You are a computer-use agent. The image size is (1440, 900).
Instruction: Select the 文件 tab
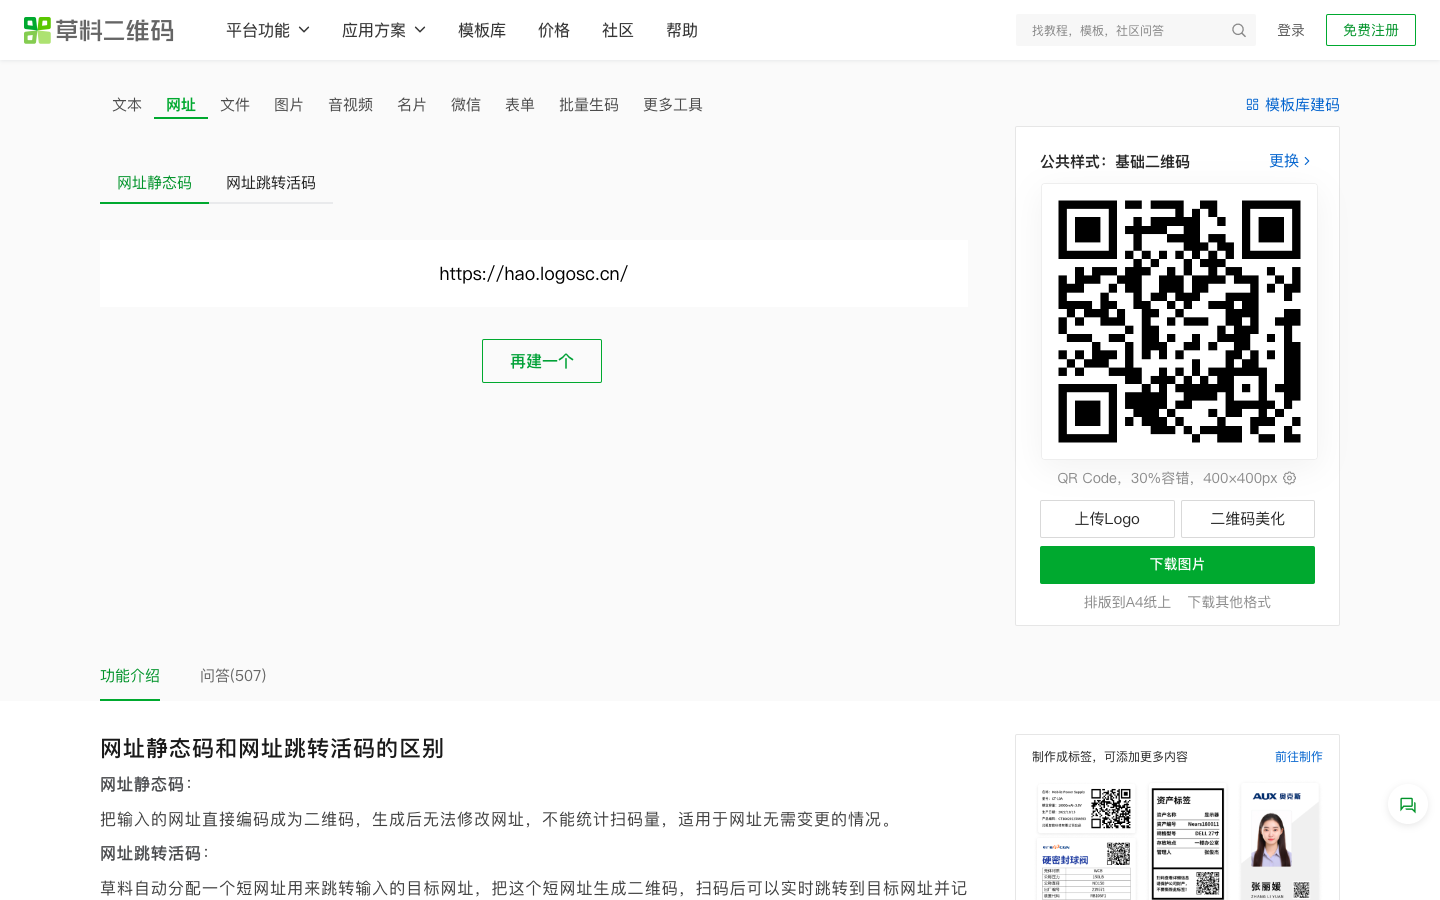tap(235, 105)
